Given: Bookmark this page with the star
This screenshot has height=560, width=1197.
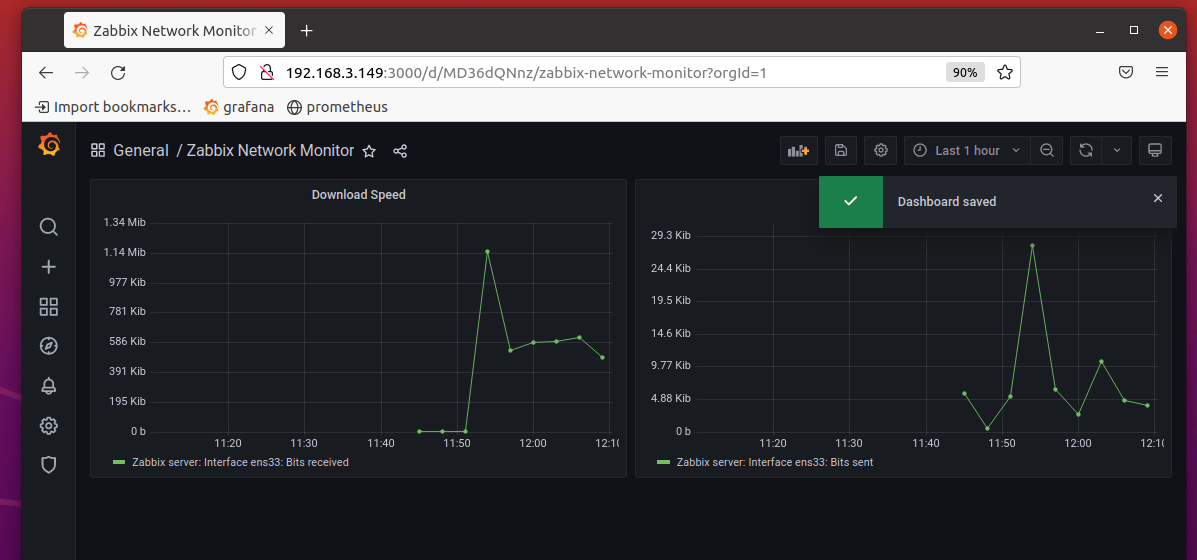Looking at the screenshot, I should (1005, 72).
